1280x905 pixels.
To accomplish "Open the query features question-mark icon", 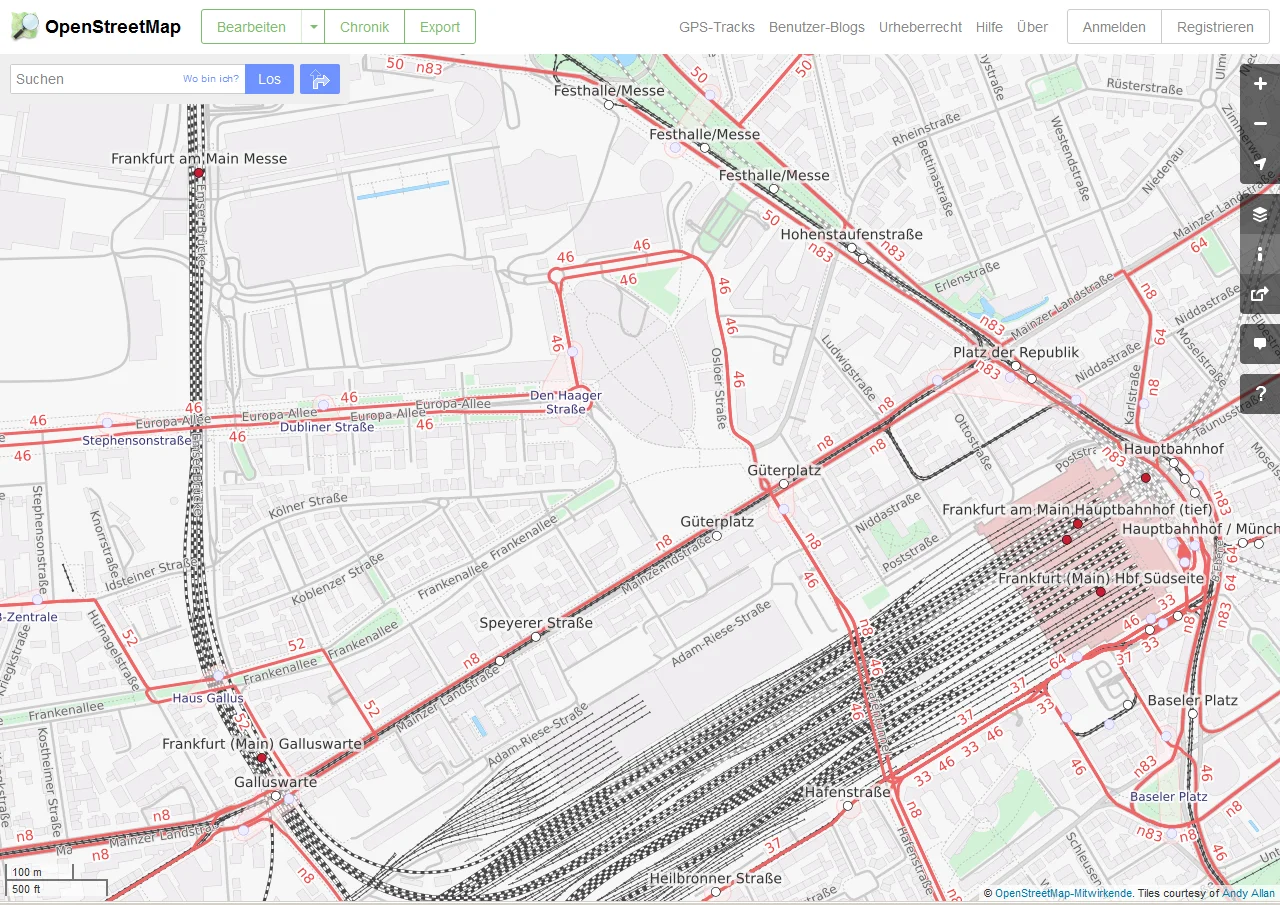I will point(1260,394).
